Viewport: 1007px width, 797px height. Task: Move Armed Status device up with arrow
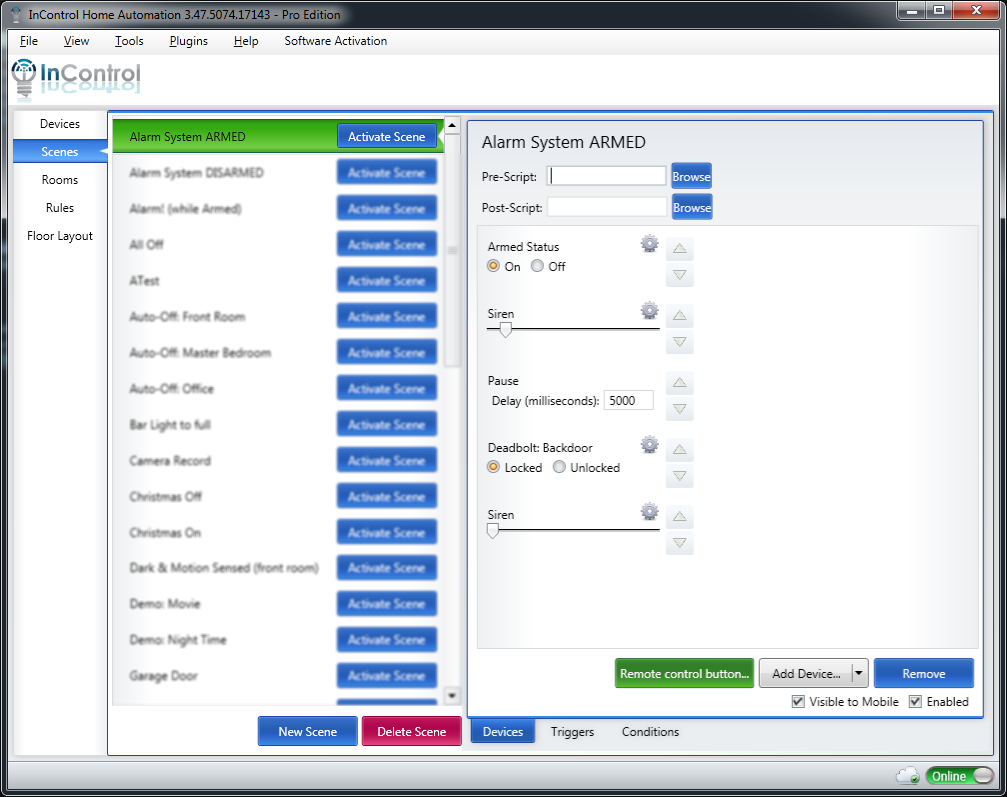pyautogui.click(x=680, y=249)
